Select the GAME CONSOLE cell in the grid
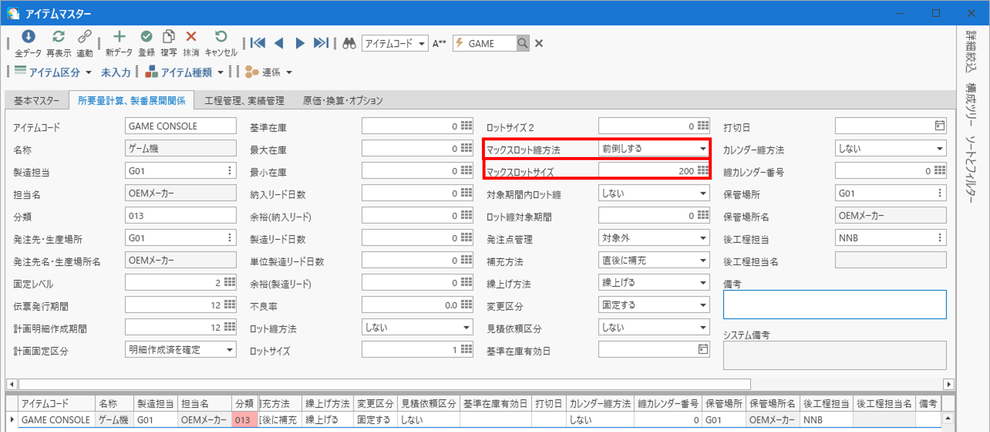The height and width of the screenshot is (432, 990). (57, 419)
